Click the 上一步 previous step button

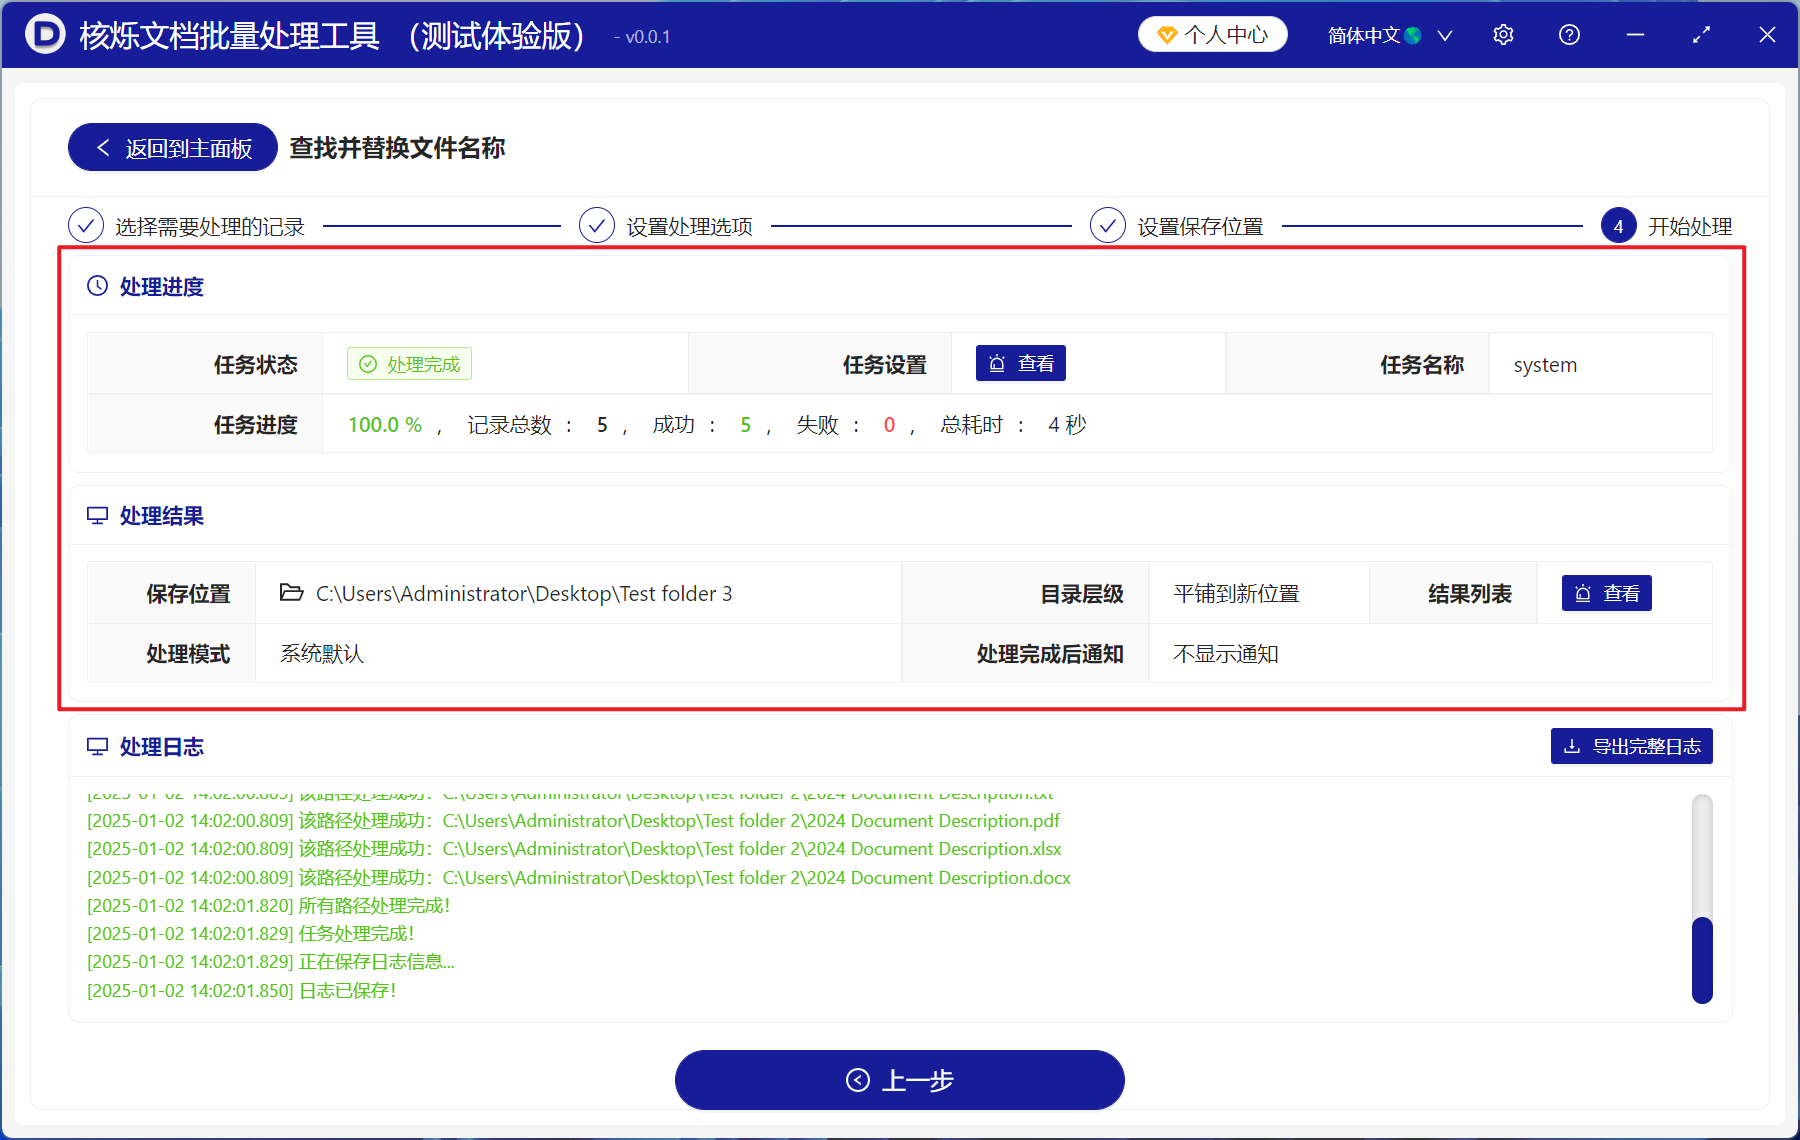pyautogui.click(x=899, y=1080)
